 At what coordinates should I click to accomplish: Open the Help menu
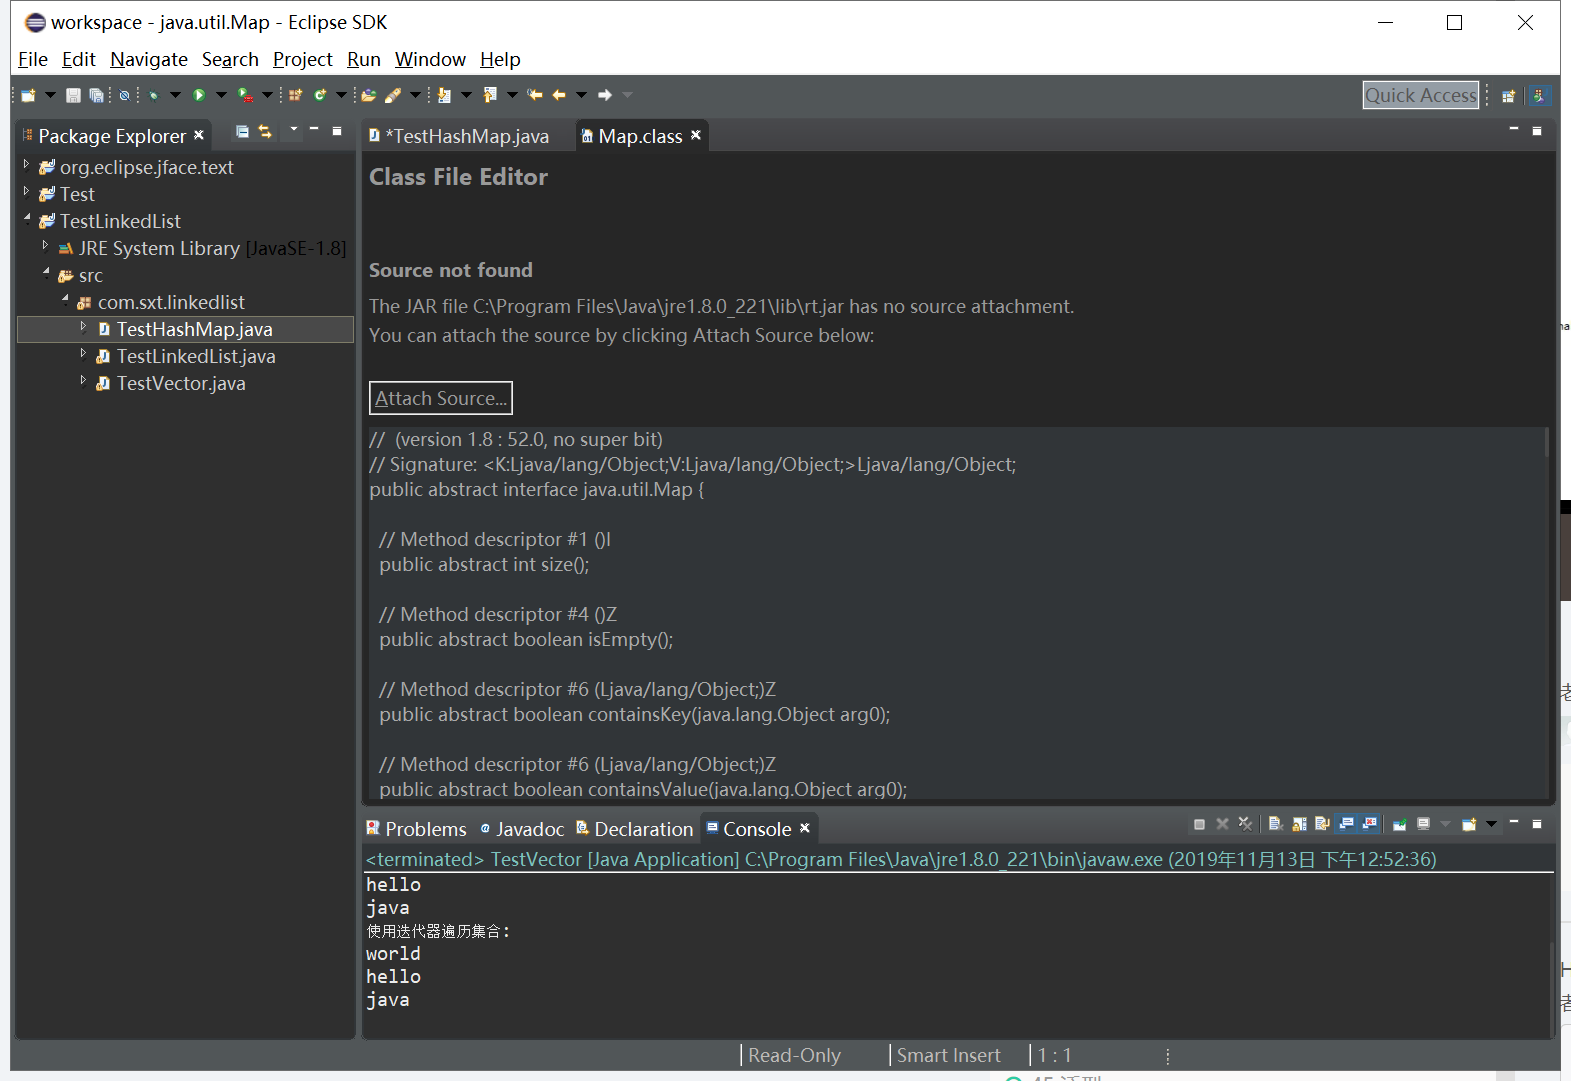click(500, 59)
